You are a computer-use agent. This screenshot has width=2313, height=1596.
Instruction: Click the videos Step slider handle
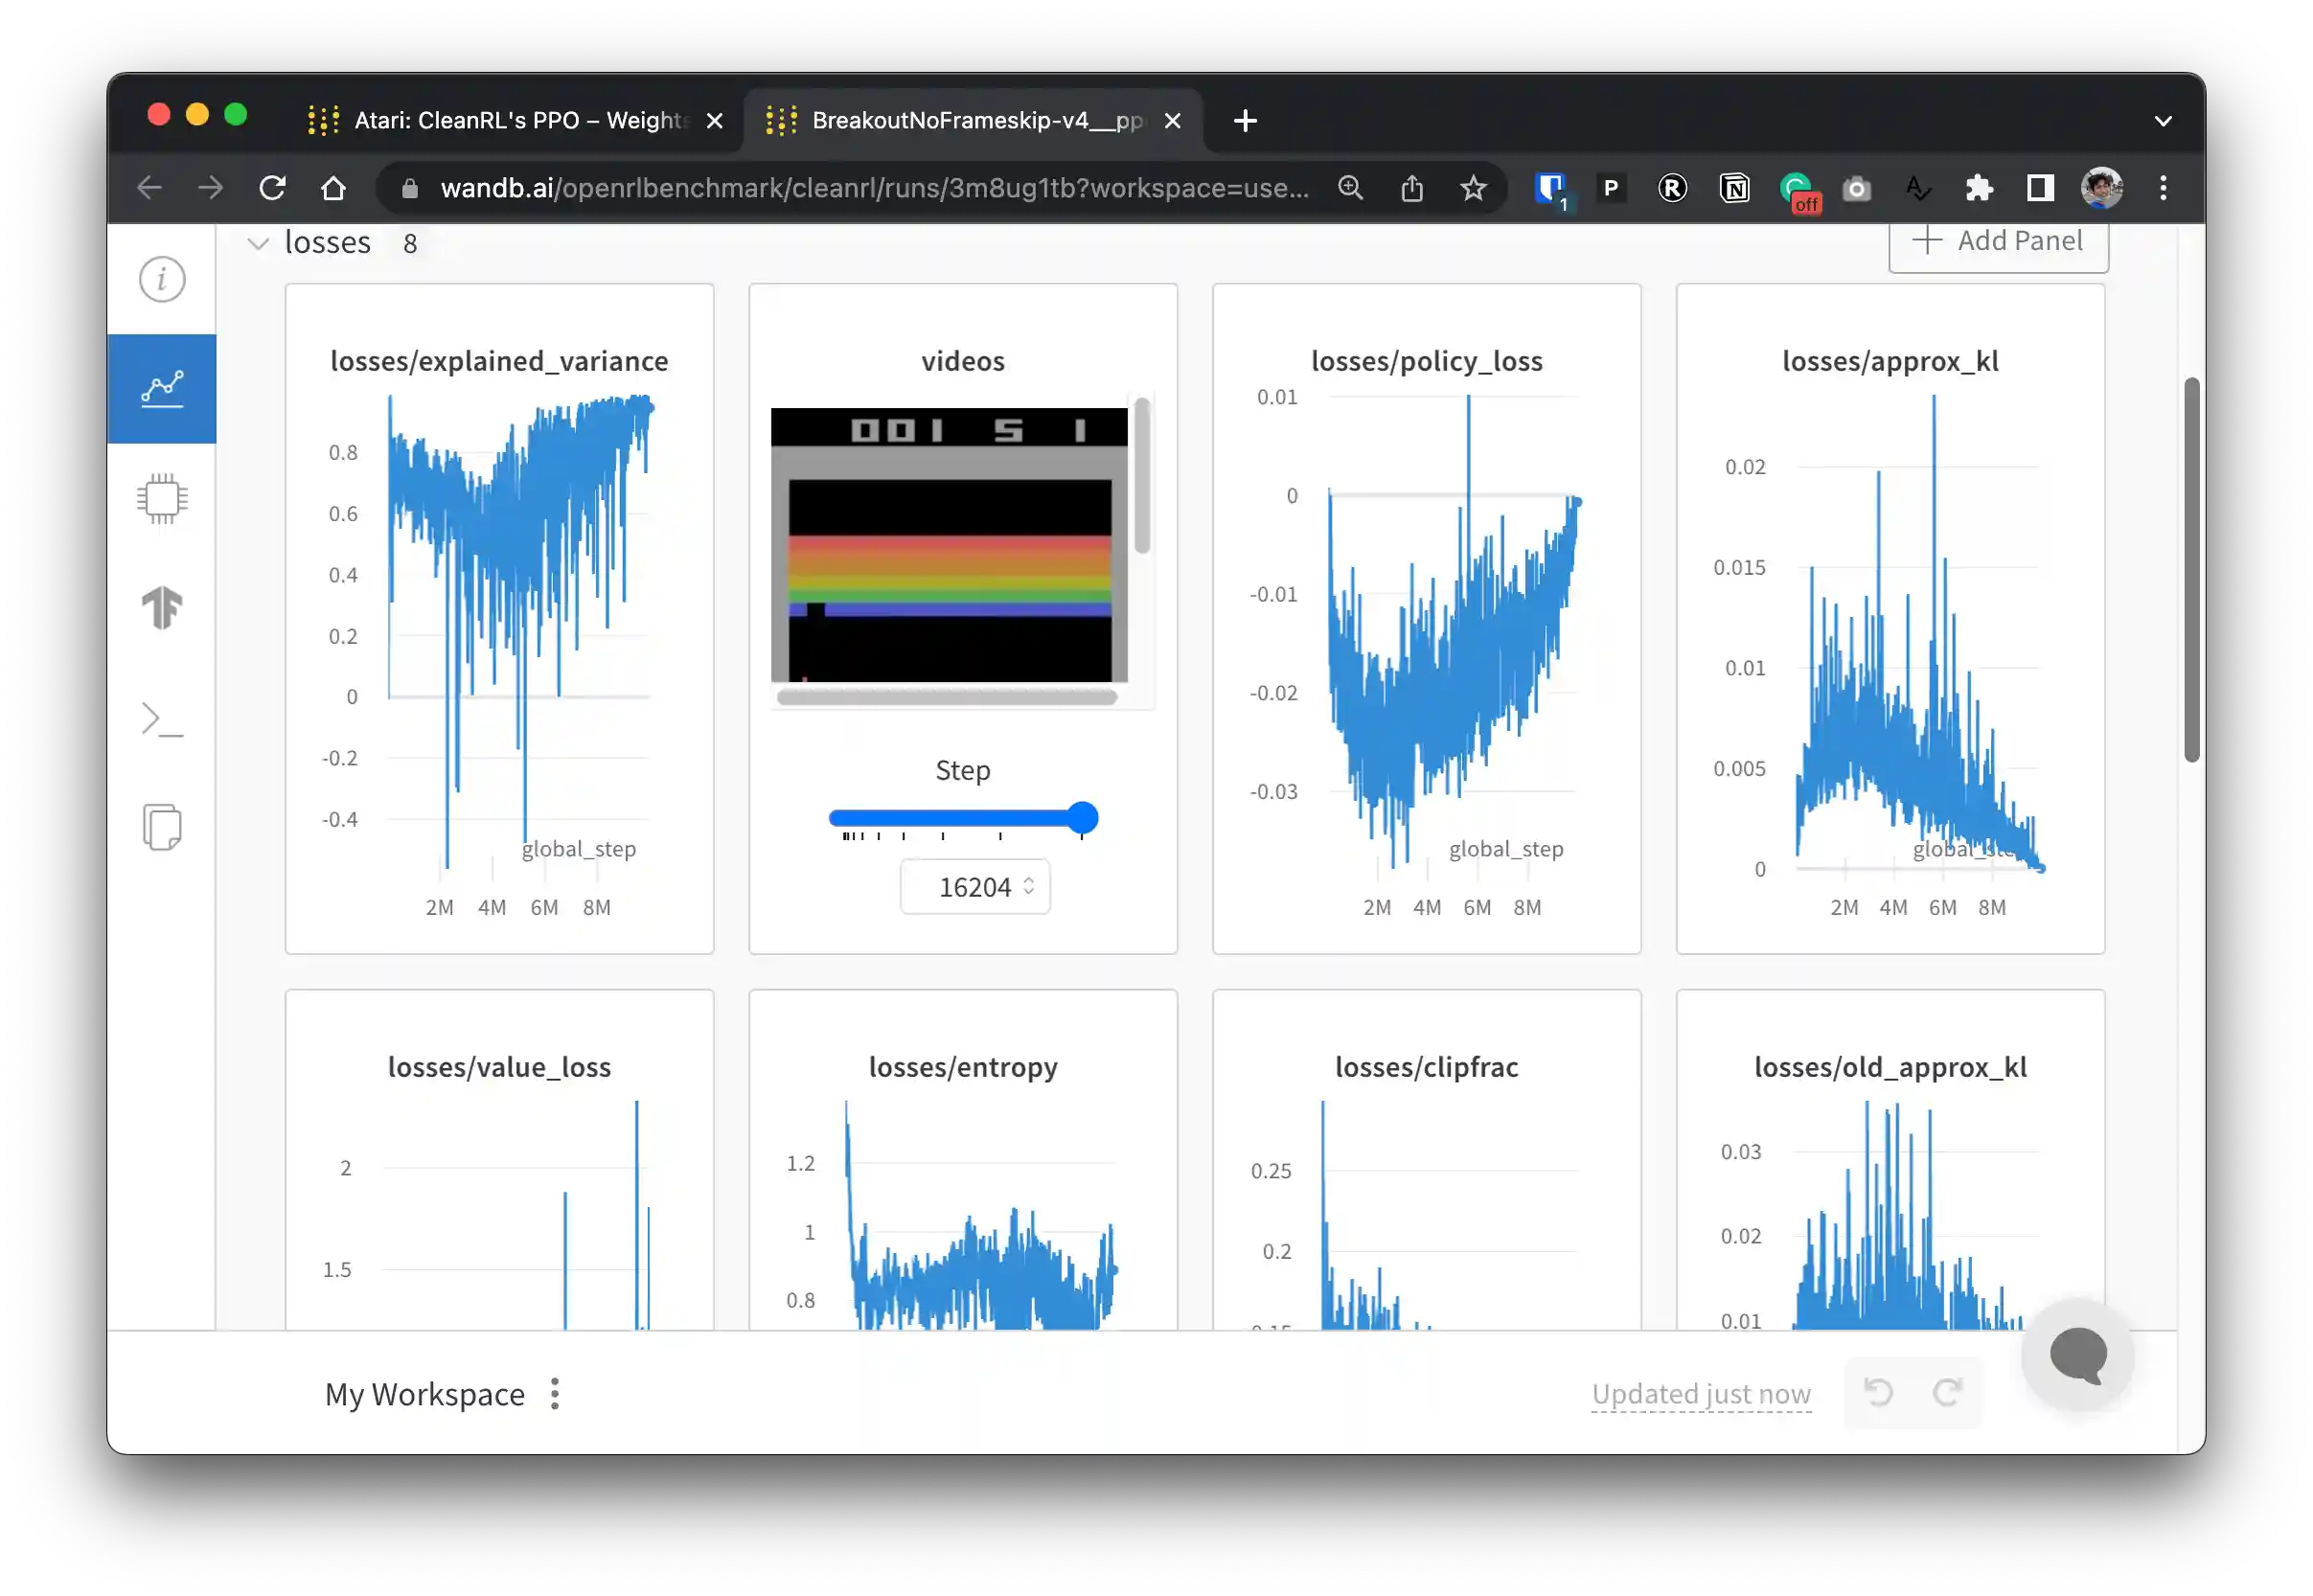pos(1082,818)
